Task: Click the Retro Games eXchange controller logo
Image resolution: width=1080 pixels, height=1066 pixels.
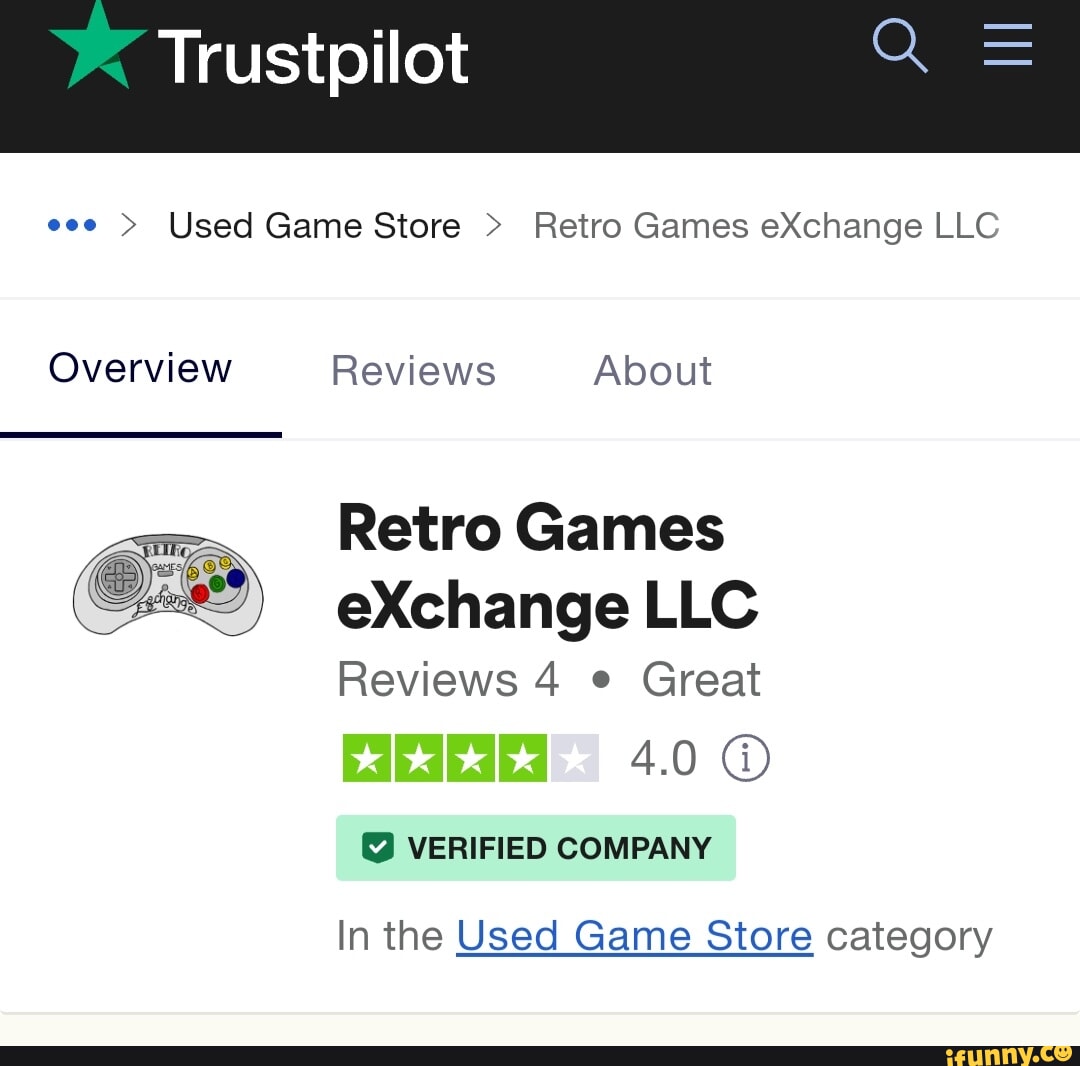Action: click(168, 586)
